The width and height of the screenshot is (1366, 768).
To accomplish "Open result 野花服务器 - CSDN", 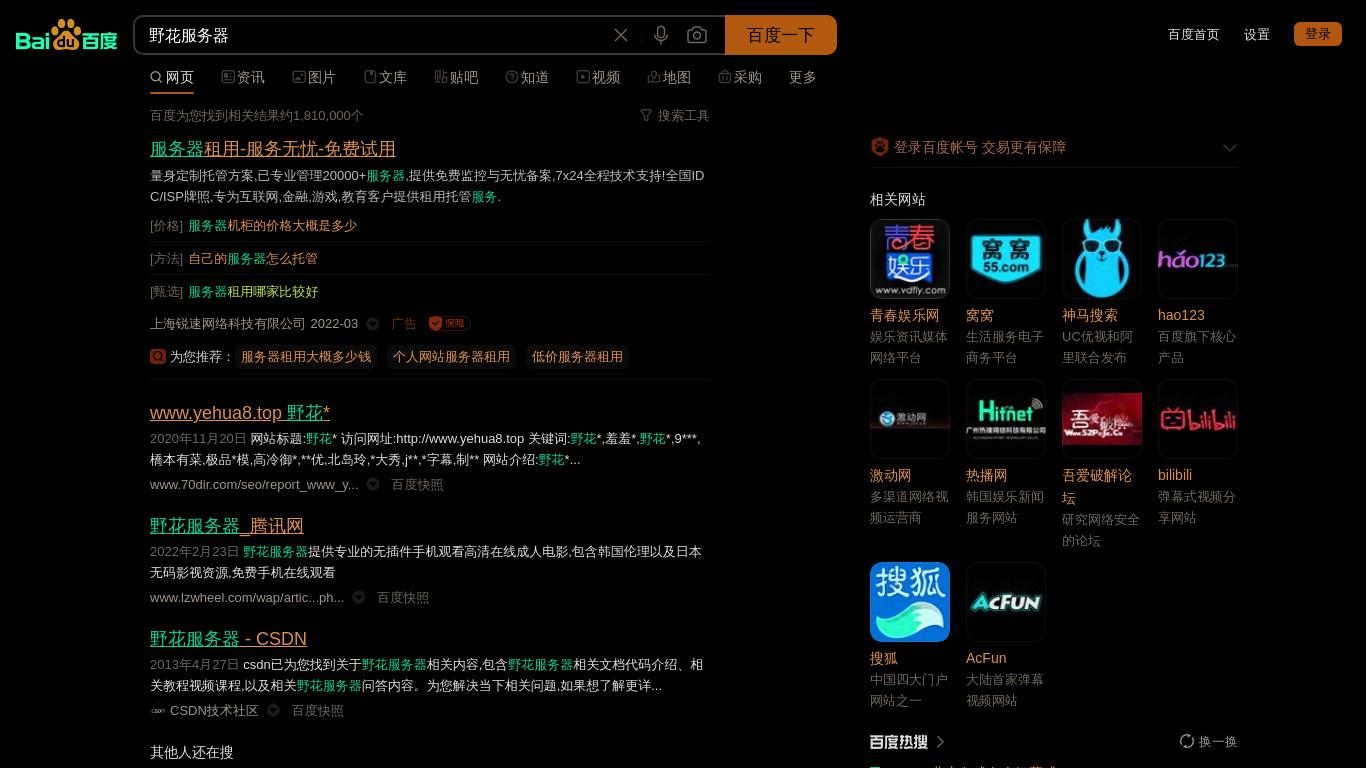I will pos(228,639).
